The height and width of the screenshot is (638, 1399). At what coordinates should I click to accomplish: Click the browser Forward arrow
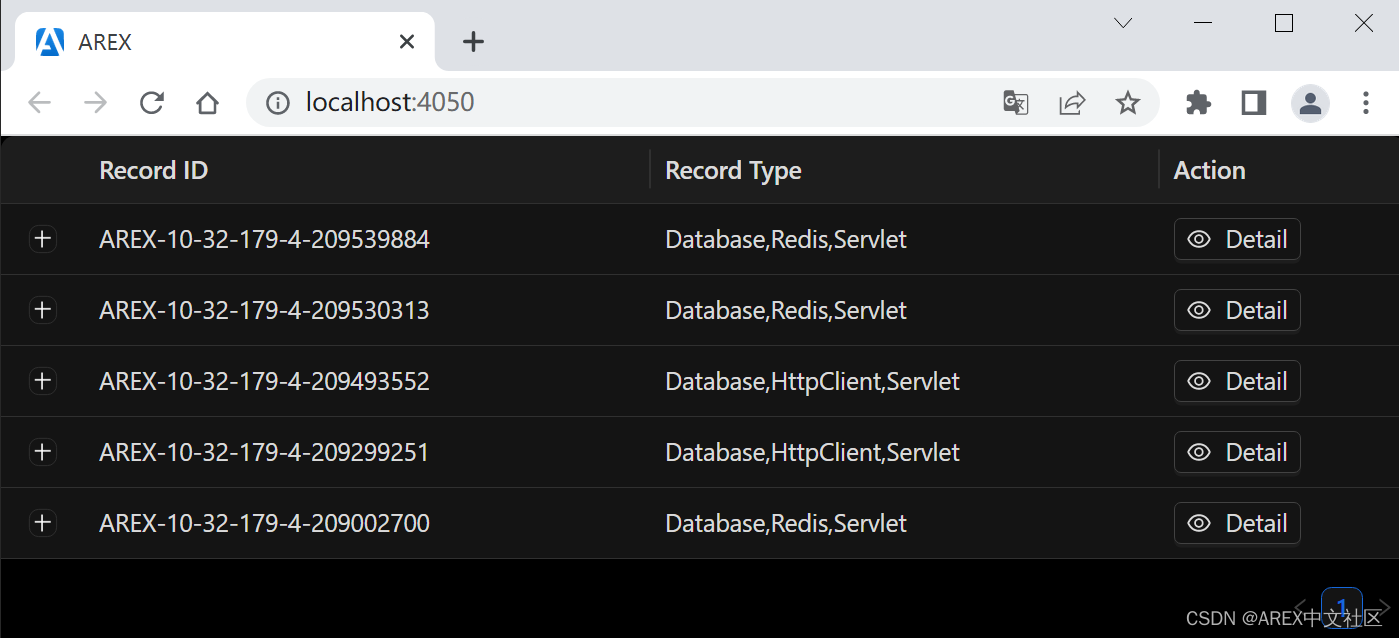pyautogui.click(x=95, y=102)
